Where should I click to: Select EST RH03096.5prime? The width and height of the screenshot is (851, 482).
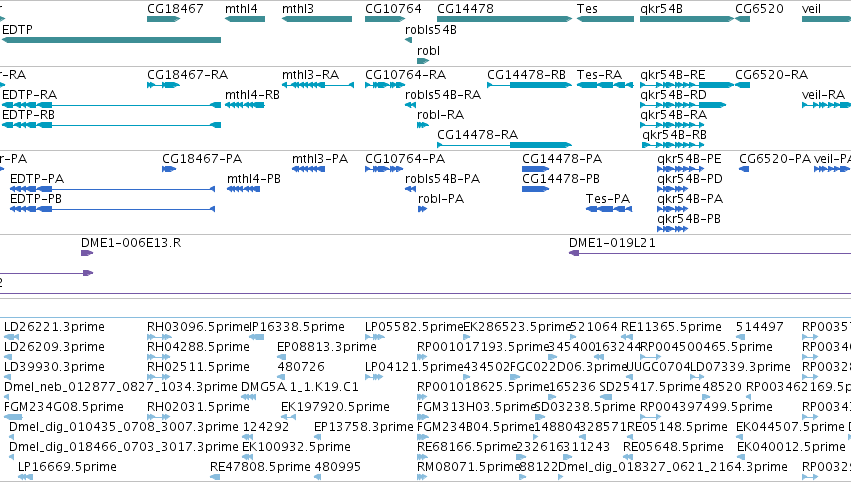pos(198,327)
